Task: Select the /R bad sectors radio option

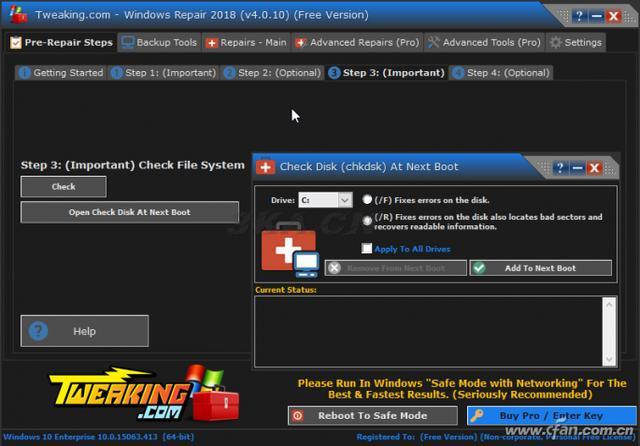Action: point(367,220)
